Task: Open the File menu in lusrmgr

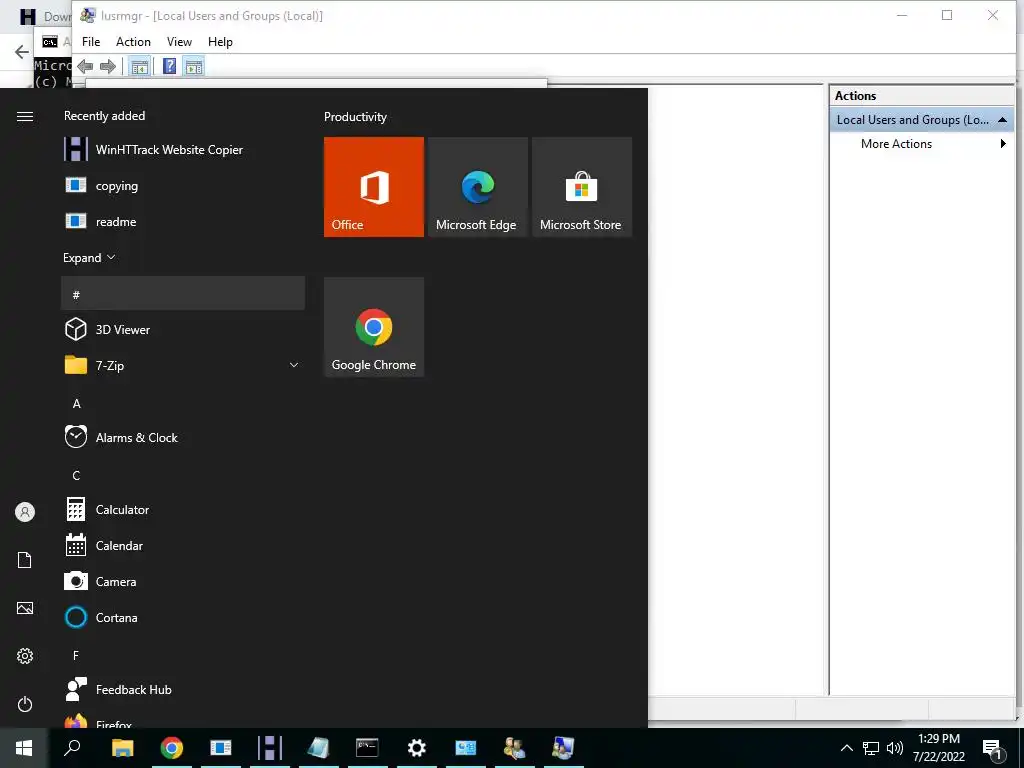Action: click(x=91, y=42)
